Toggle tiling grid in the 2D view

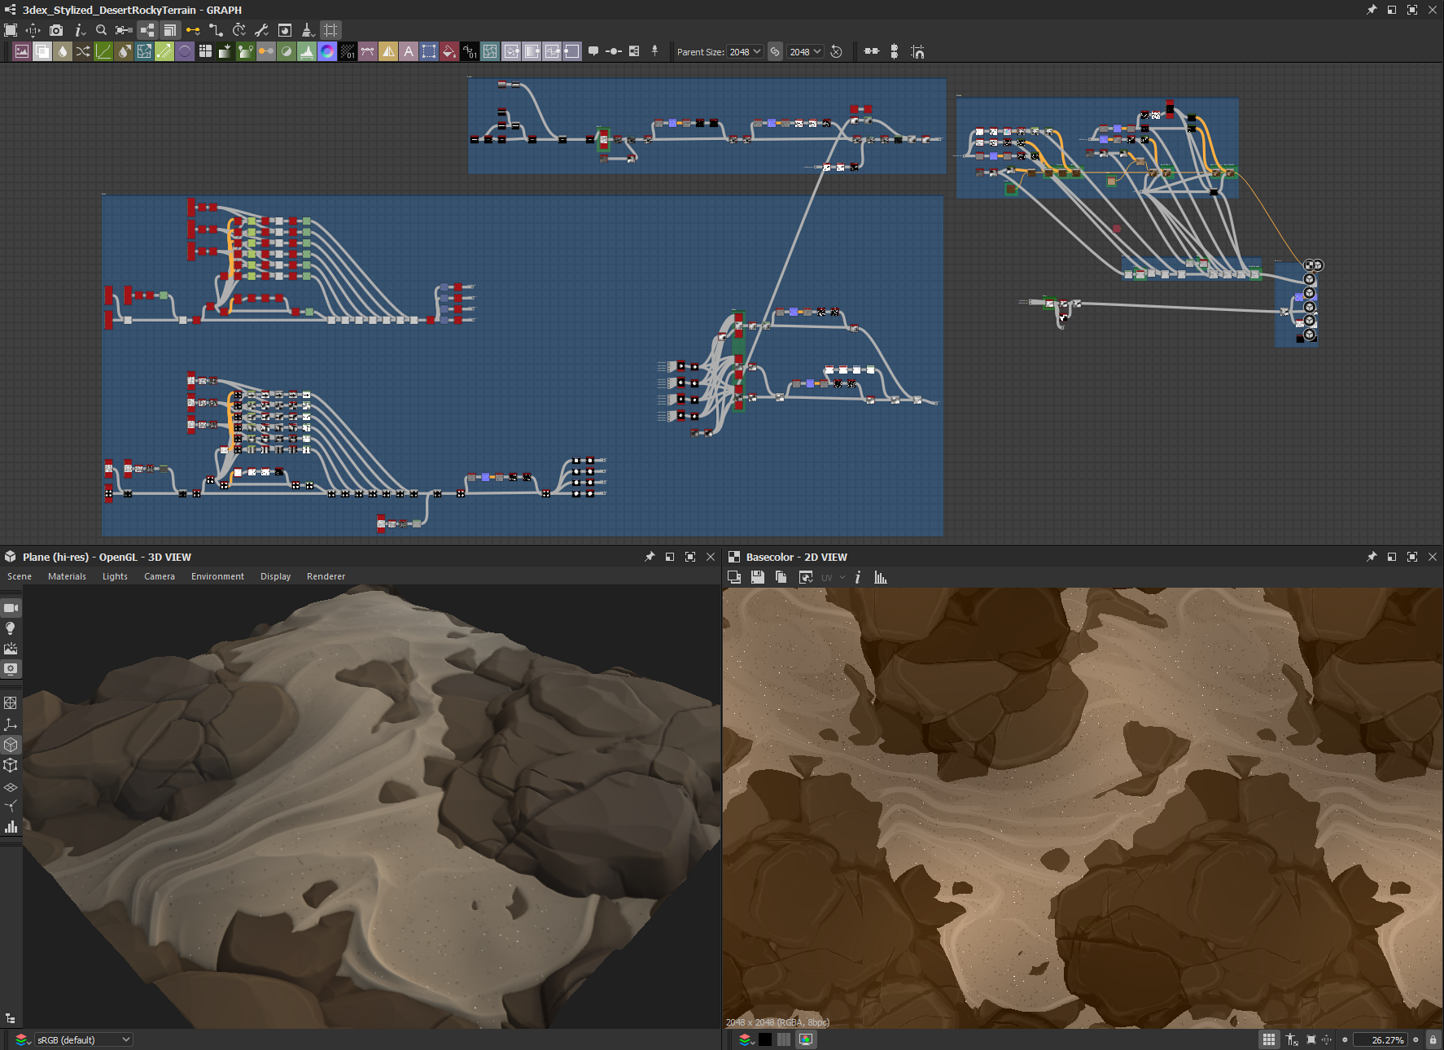pyautogui.click(x=1269, y=1040)
